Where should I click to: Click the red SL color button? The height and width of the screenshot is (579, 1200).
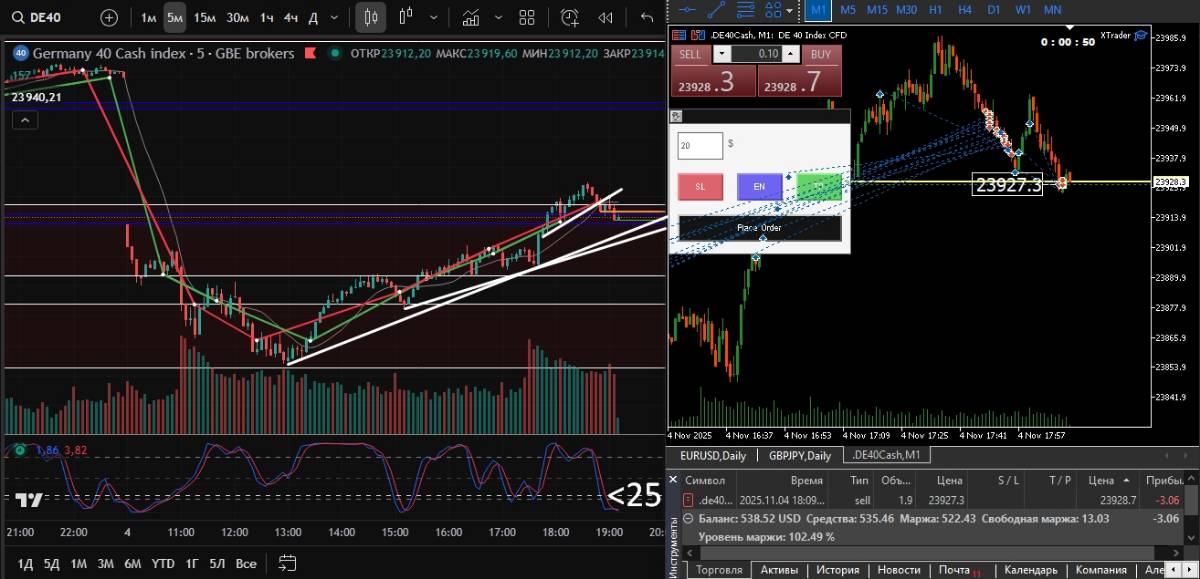click(x=700, y=186)
